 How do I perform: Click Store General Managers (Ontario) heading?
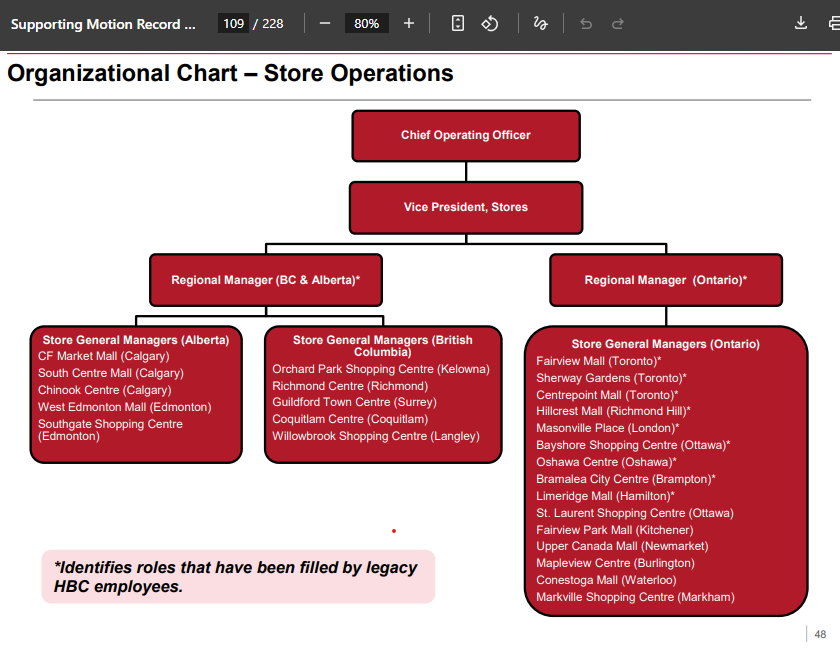coord(665,344)
